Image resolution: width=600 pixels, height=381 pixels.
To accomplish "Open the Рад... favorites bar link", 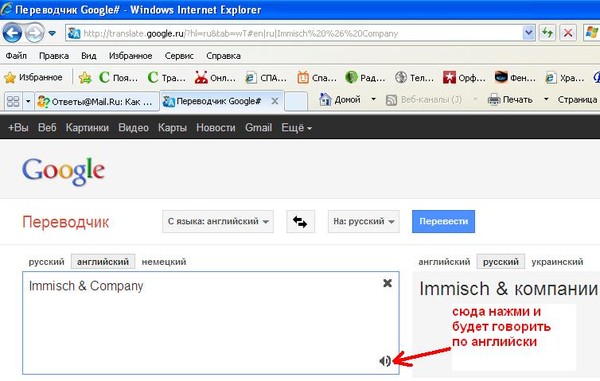I will click(365, 78).
